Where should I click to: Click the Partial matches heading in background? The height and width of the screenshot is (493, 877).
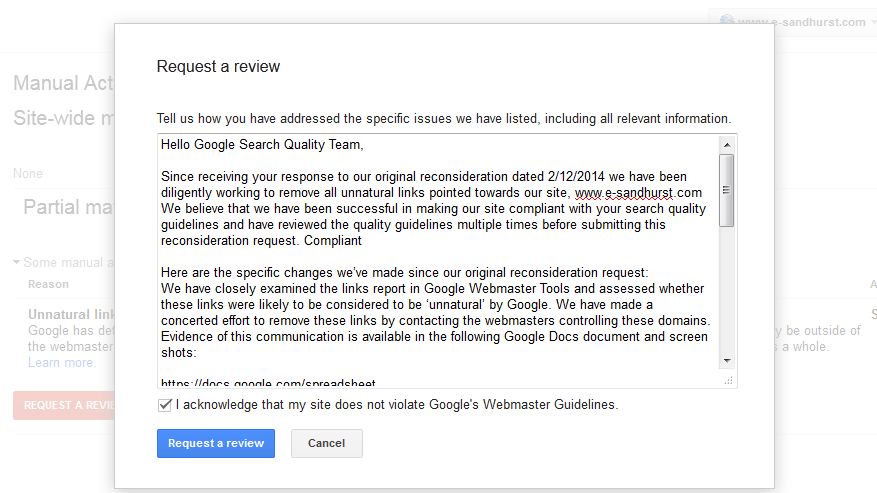coord(68,207)
